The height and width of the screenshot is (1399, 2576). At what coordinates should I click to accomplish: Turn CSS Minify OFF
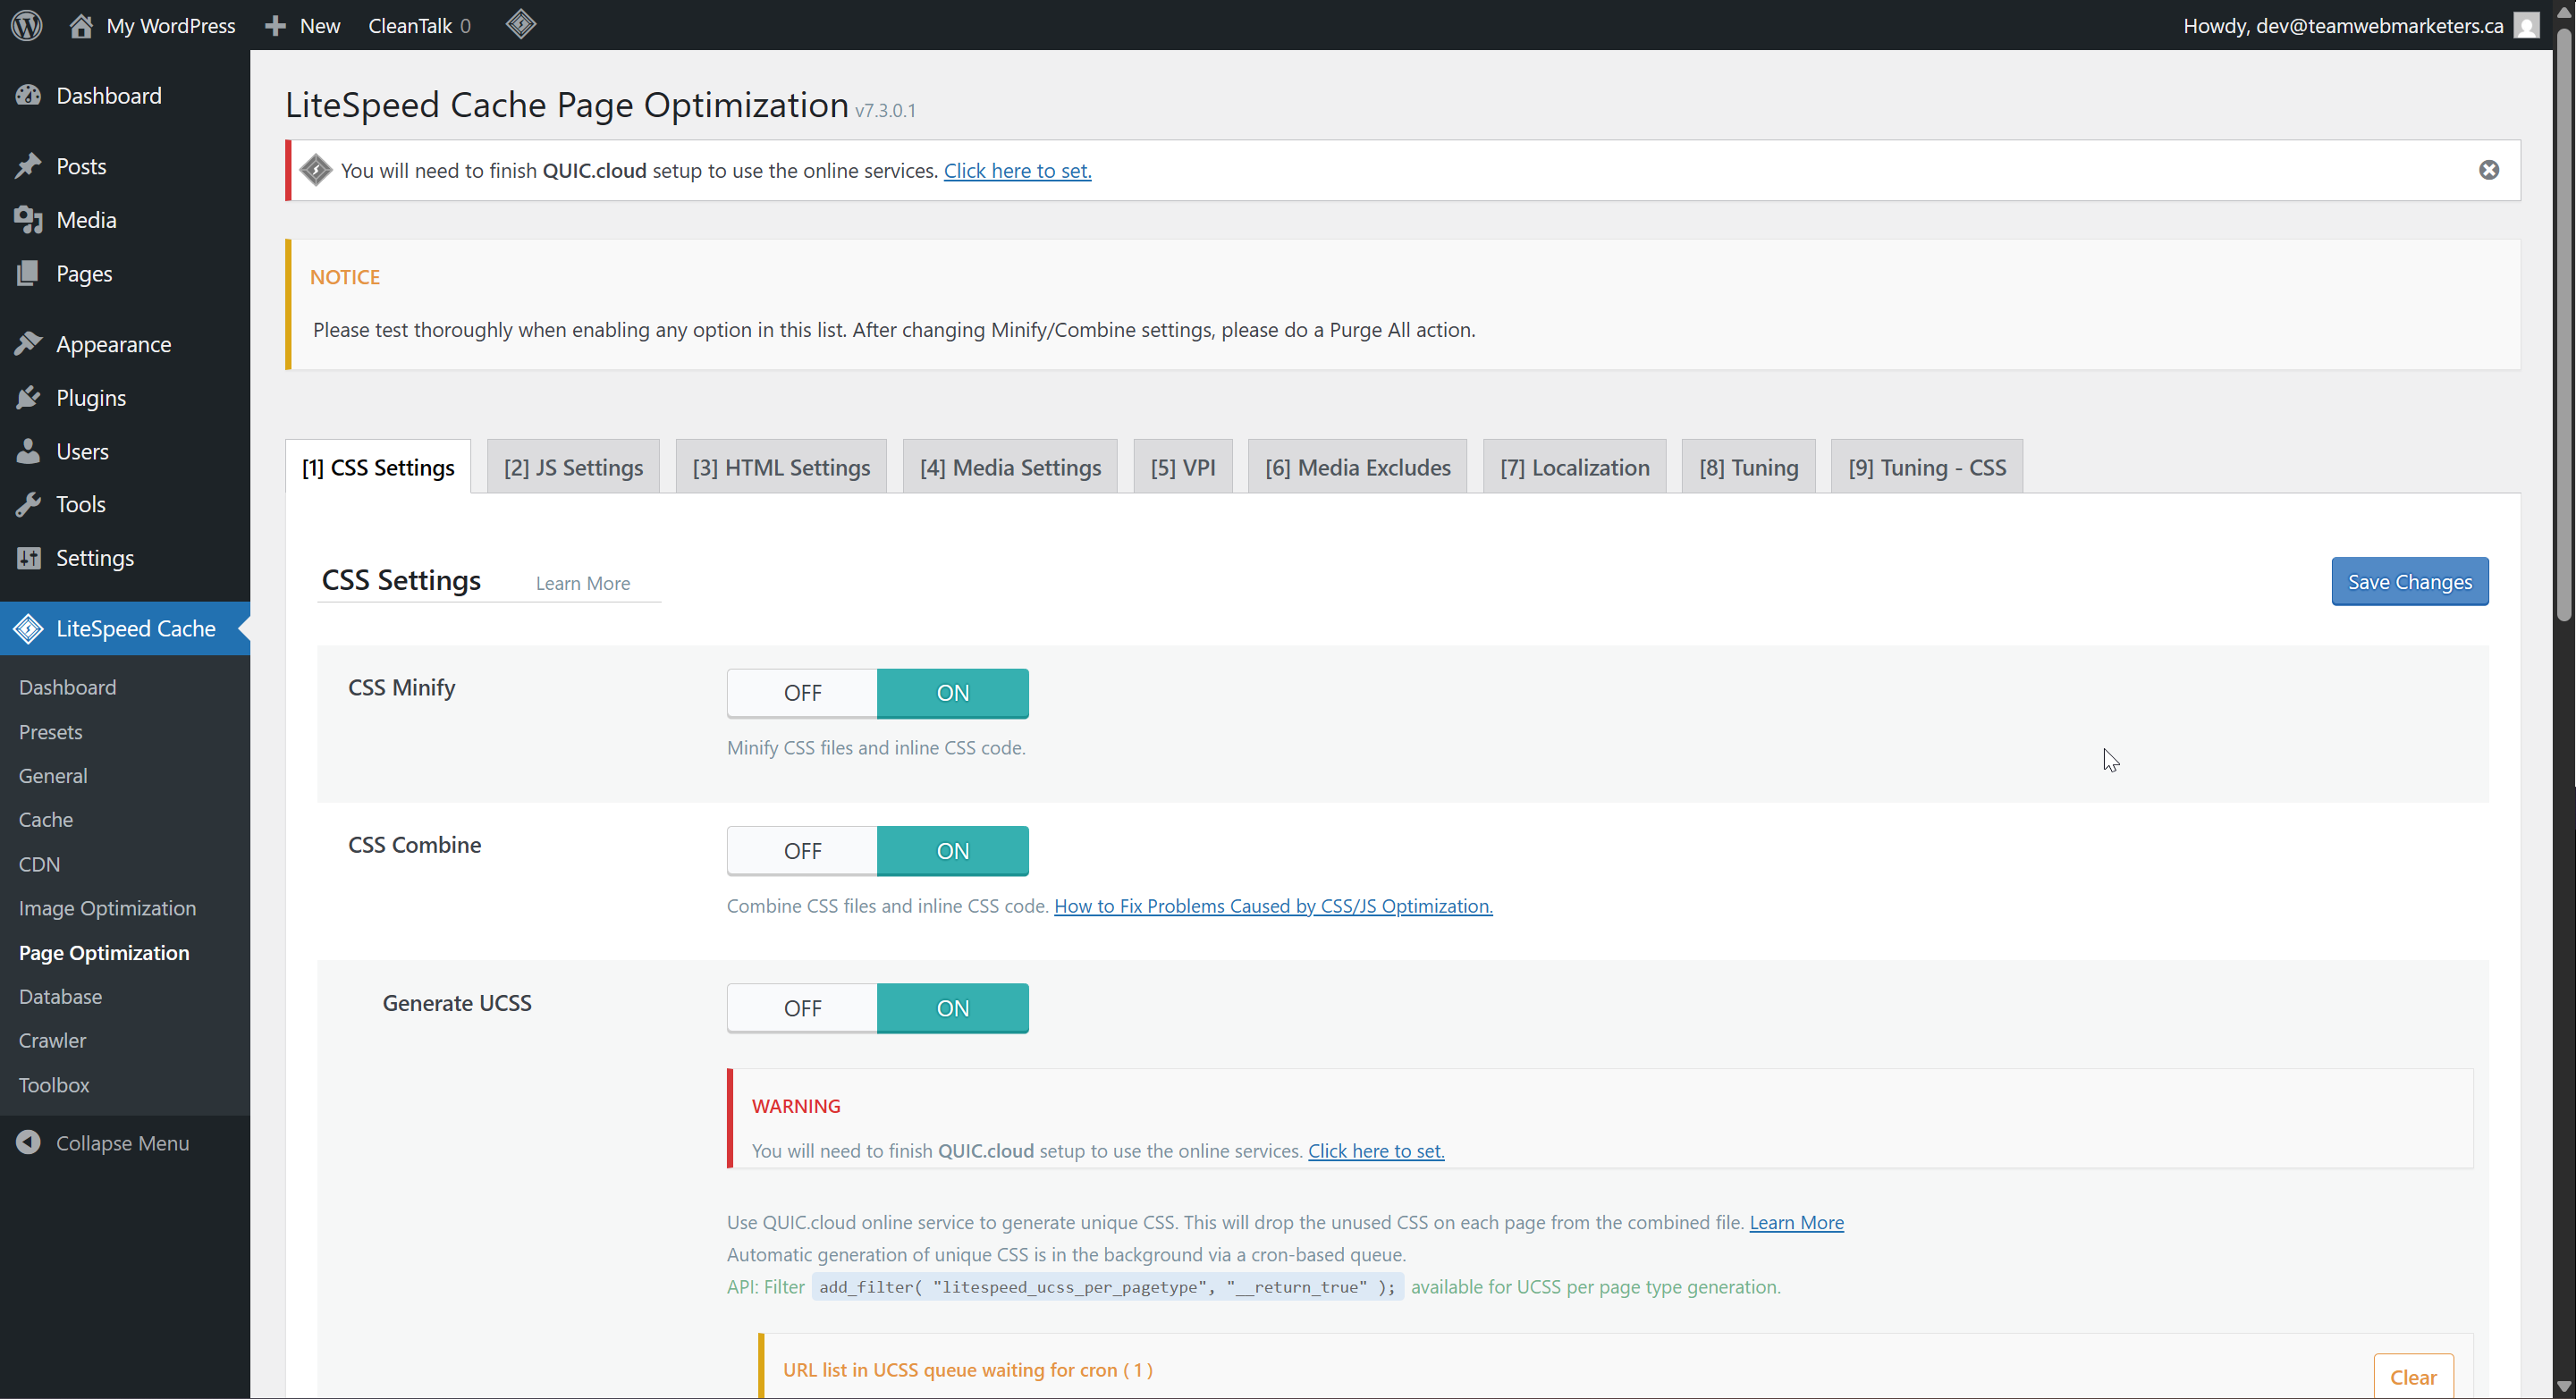tap(802, 693)
